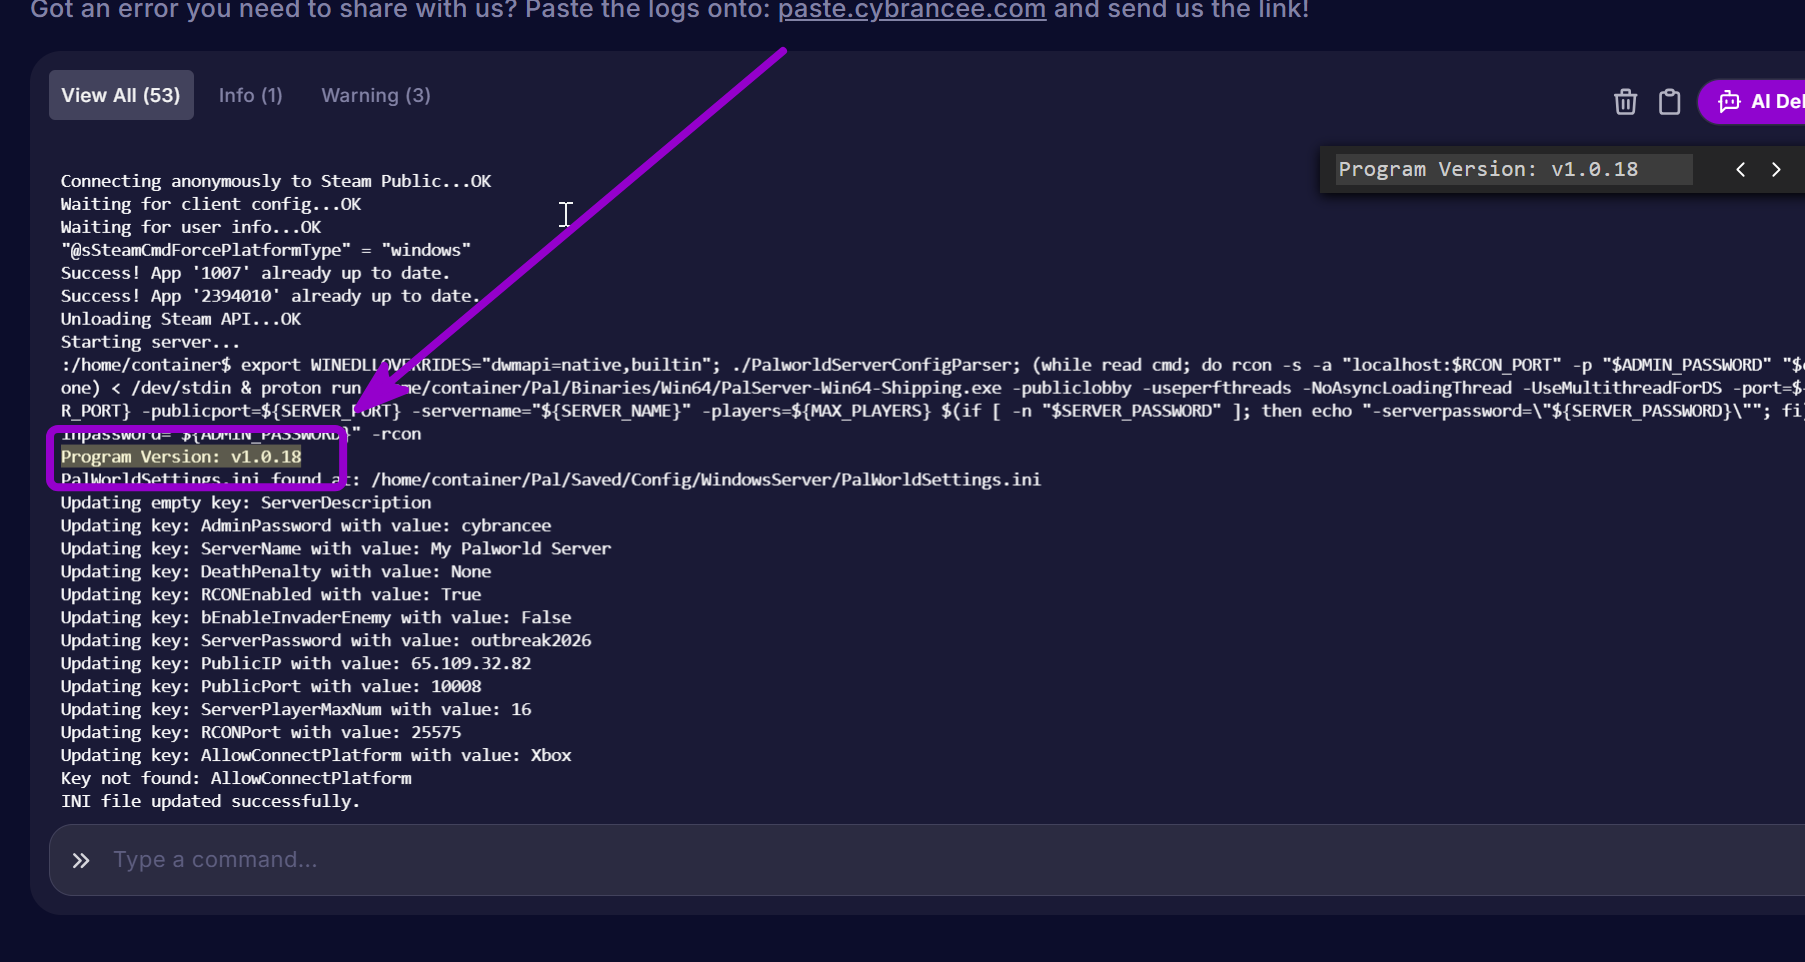This screenshot has height=962, width=1805.
Task: Click "Success! App '1007' already up to date"
Action: point(255,273)
